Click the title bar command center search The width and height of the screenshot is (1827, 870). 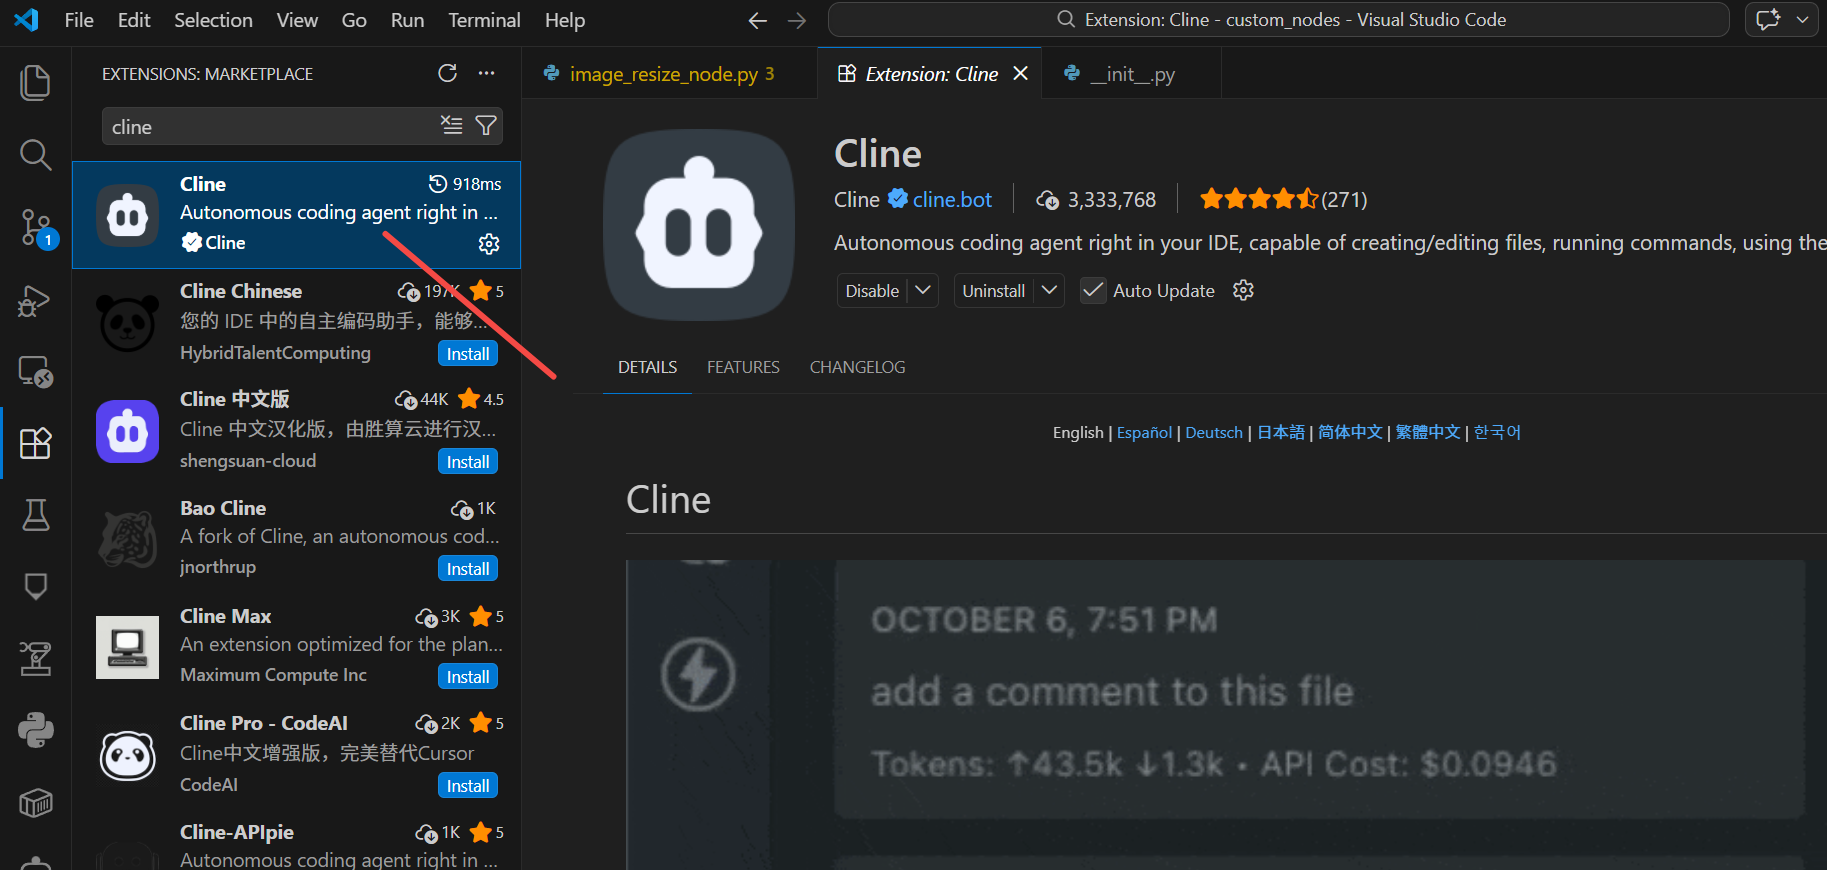click(x=1279, y=20)
